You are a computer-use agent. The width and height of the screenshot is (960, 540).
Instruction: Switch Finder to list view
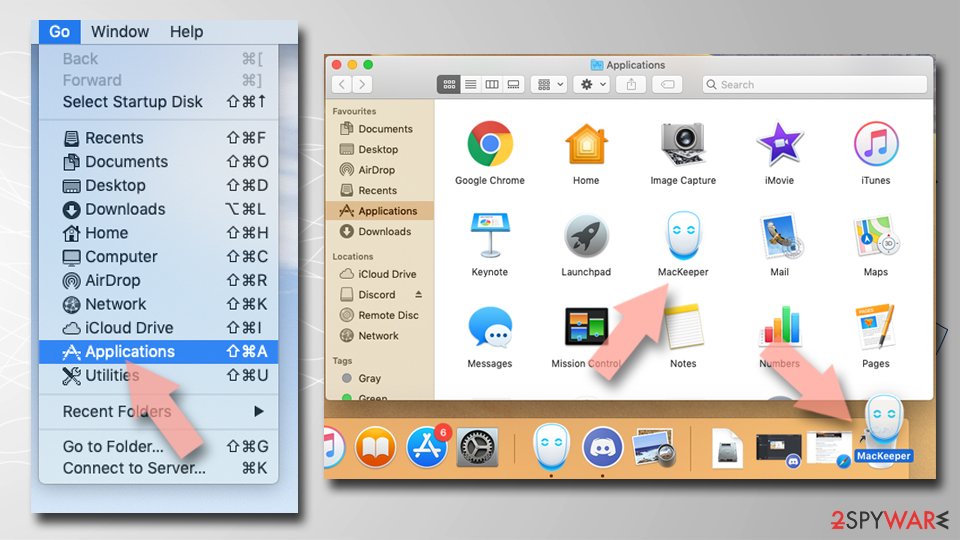[x=470, y=84]
